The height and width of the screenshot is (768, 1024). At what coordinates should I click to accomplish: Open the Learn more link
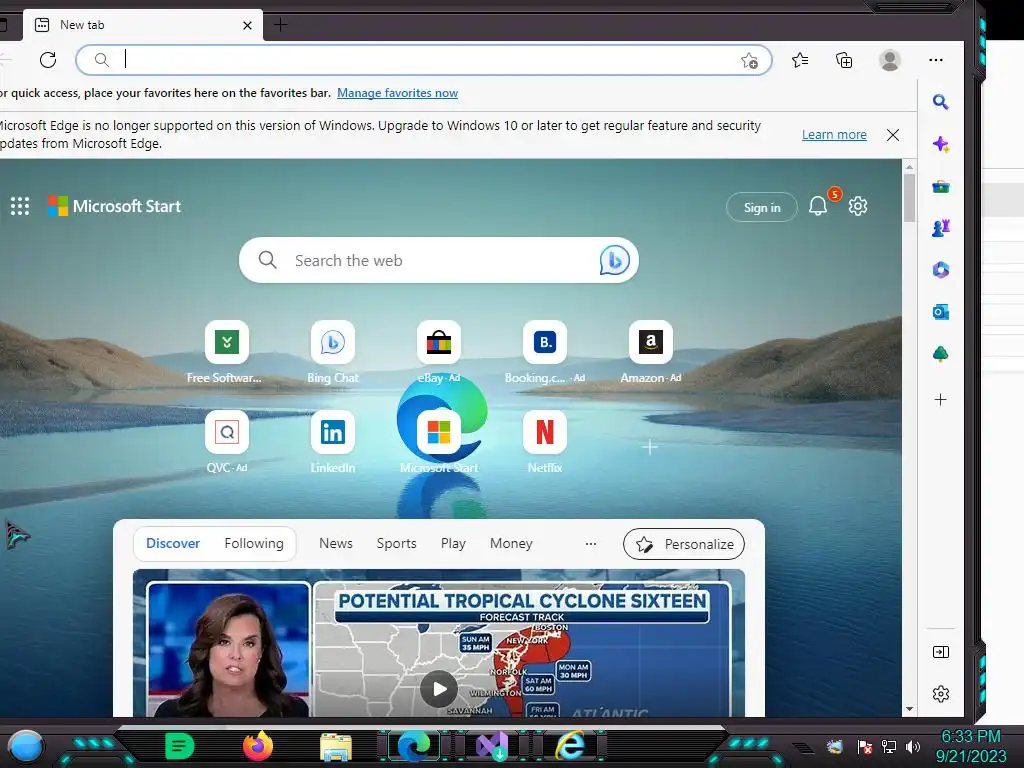[834, 135]
